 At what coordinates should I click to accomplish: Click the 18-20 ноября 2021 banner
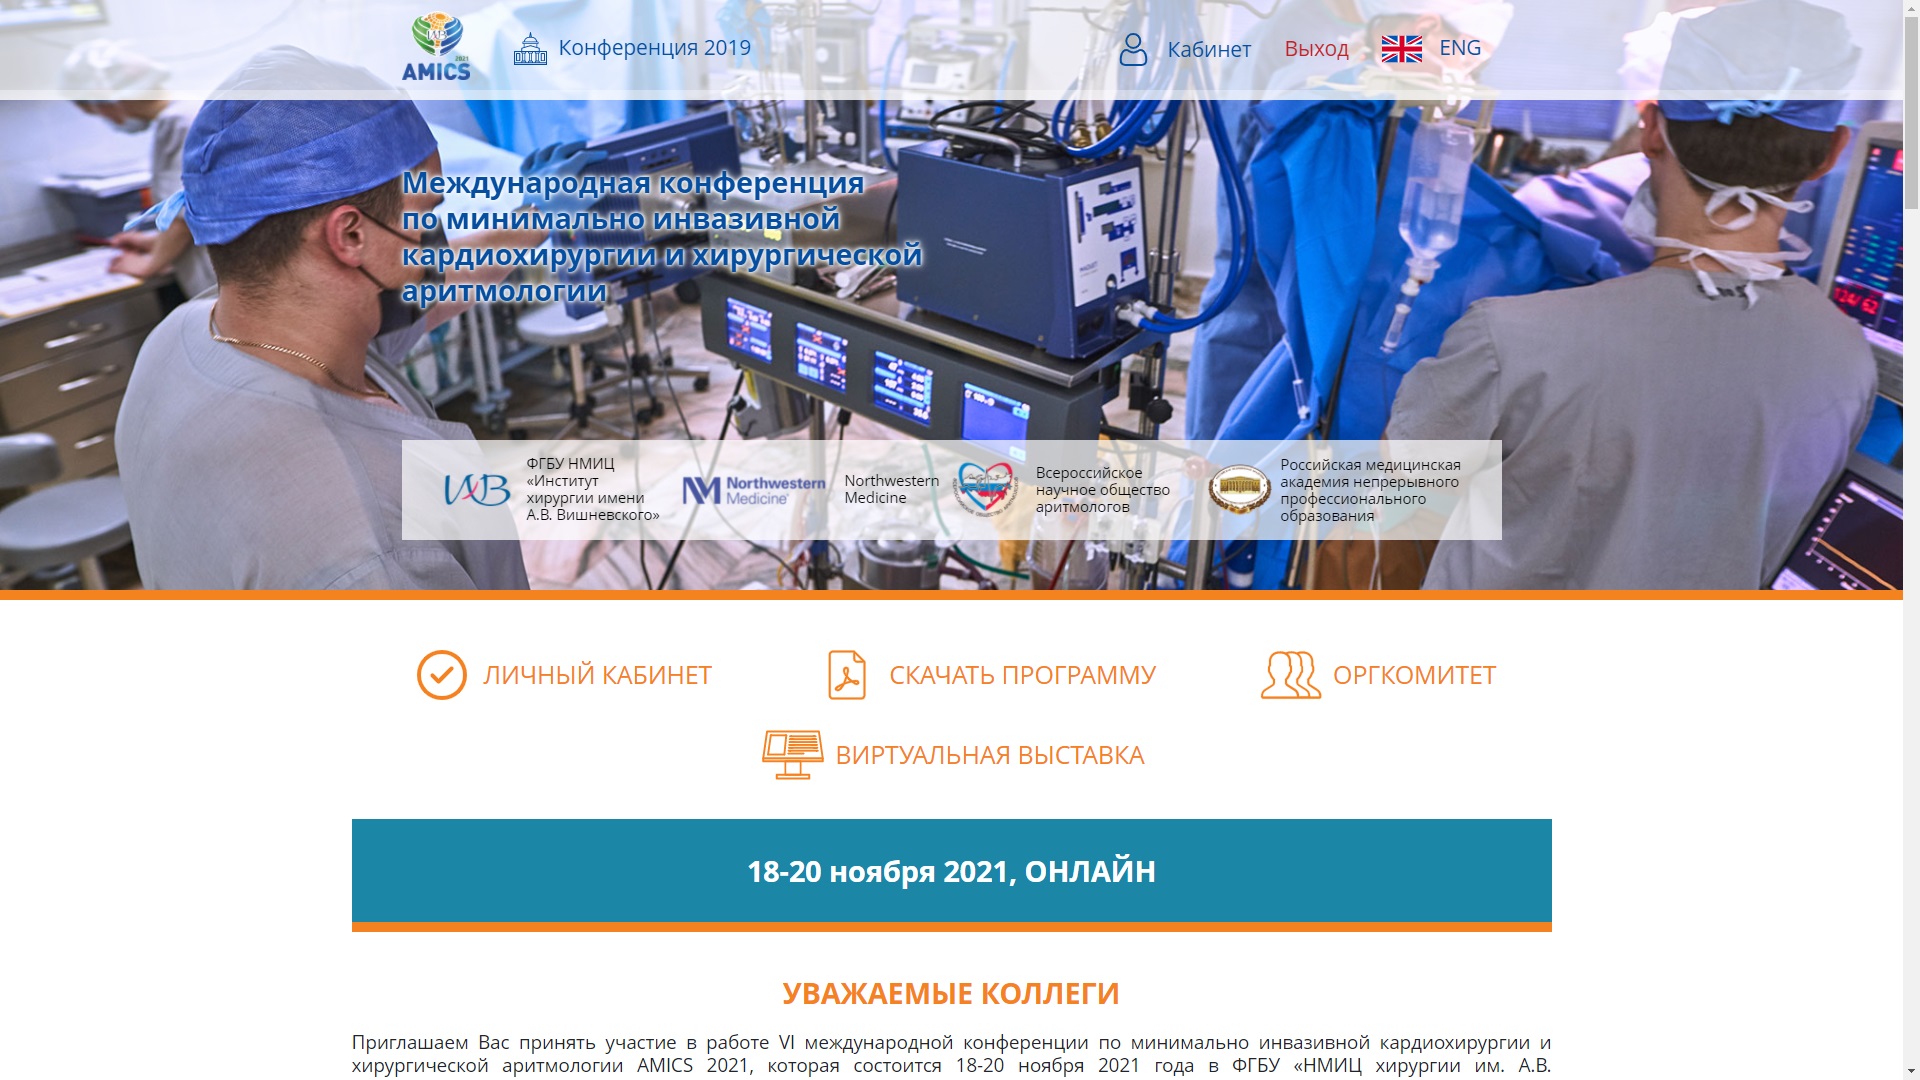[x=951, y=871]
